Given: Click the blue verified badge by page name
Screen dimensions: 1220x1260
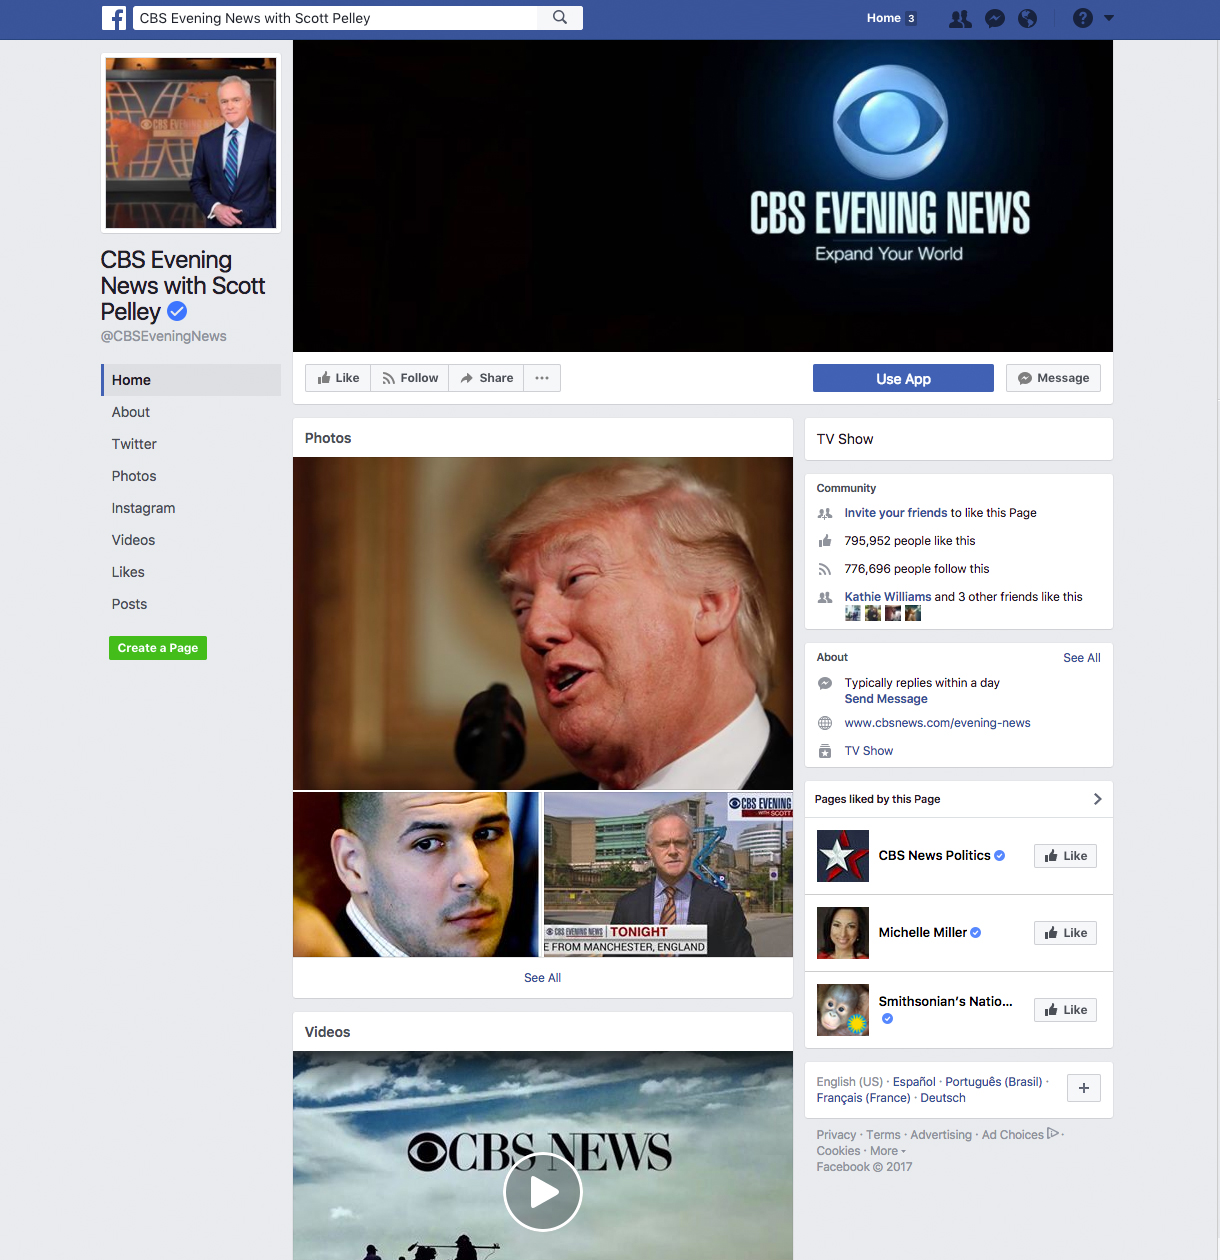Looking at the screenshot, I should point(177,311).
